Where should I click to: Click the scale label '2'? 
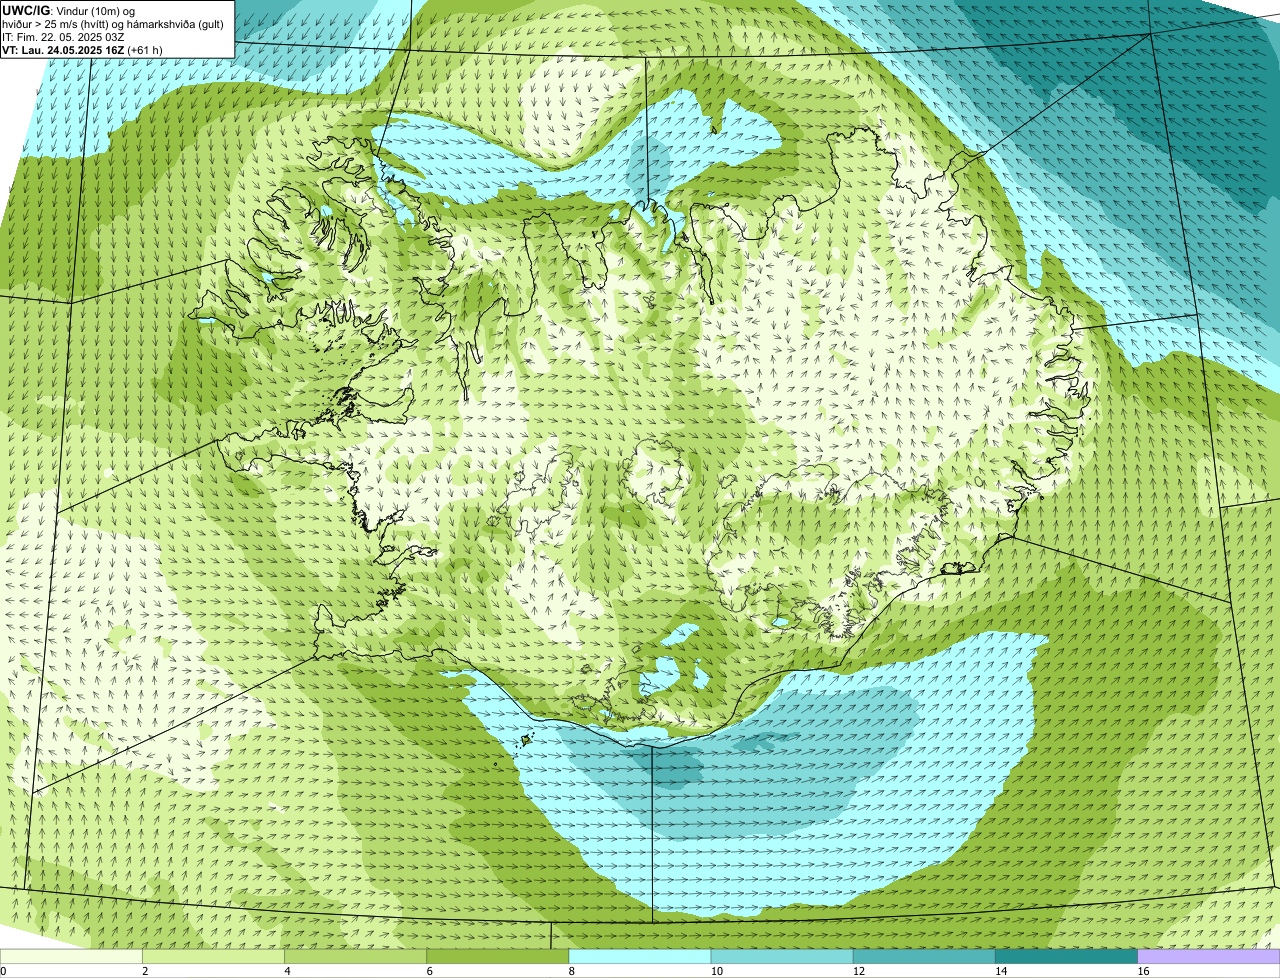146,971
